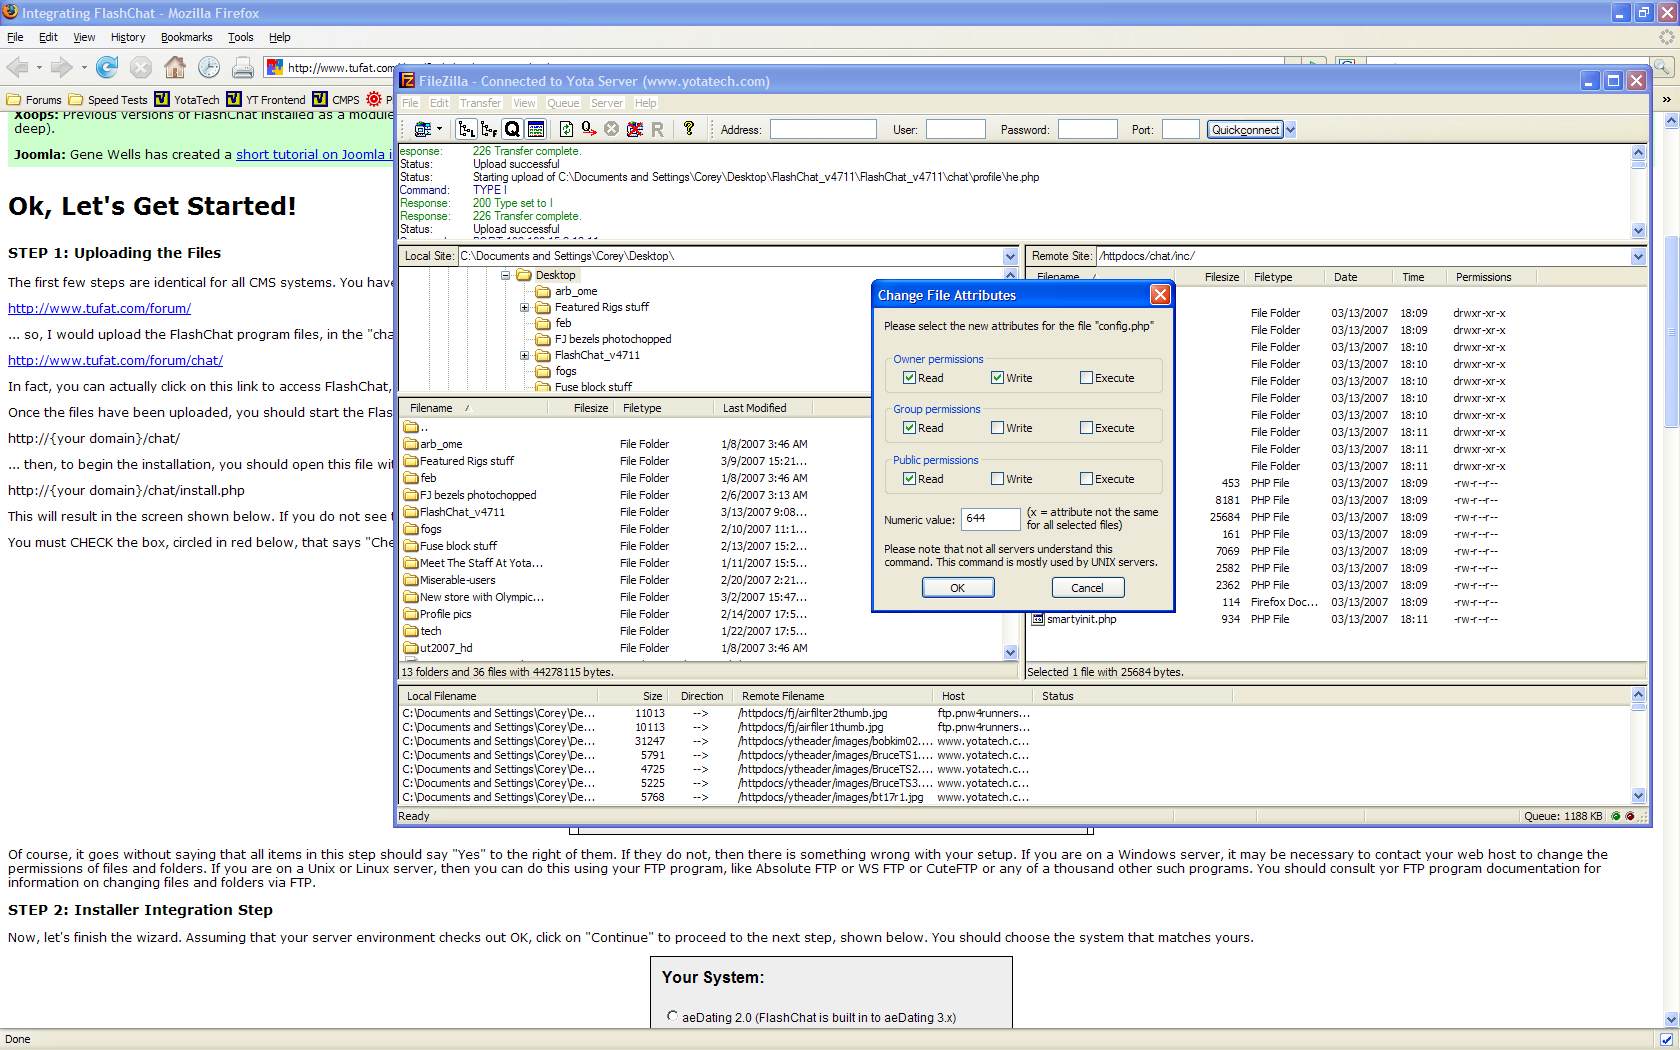
Task: Uncheck Group Read permission
Action: coord(909,428)
